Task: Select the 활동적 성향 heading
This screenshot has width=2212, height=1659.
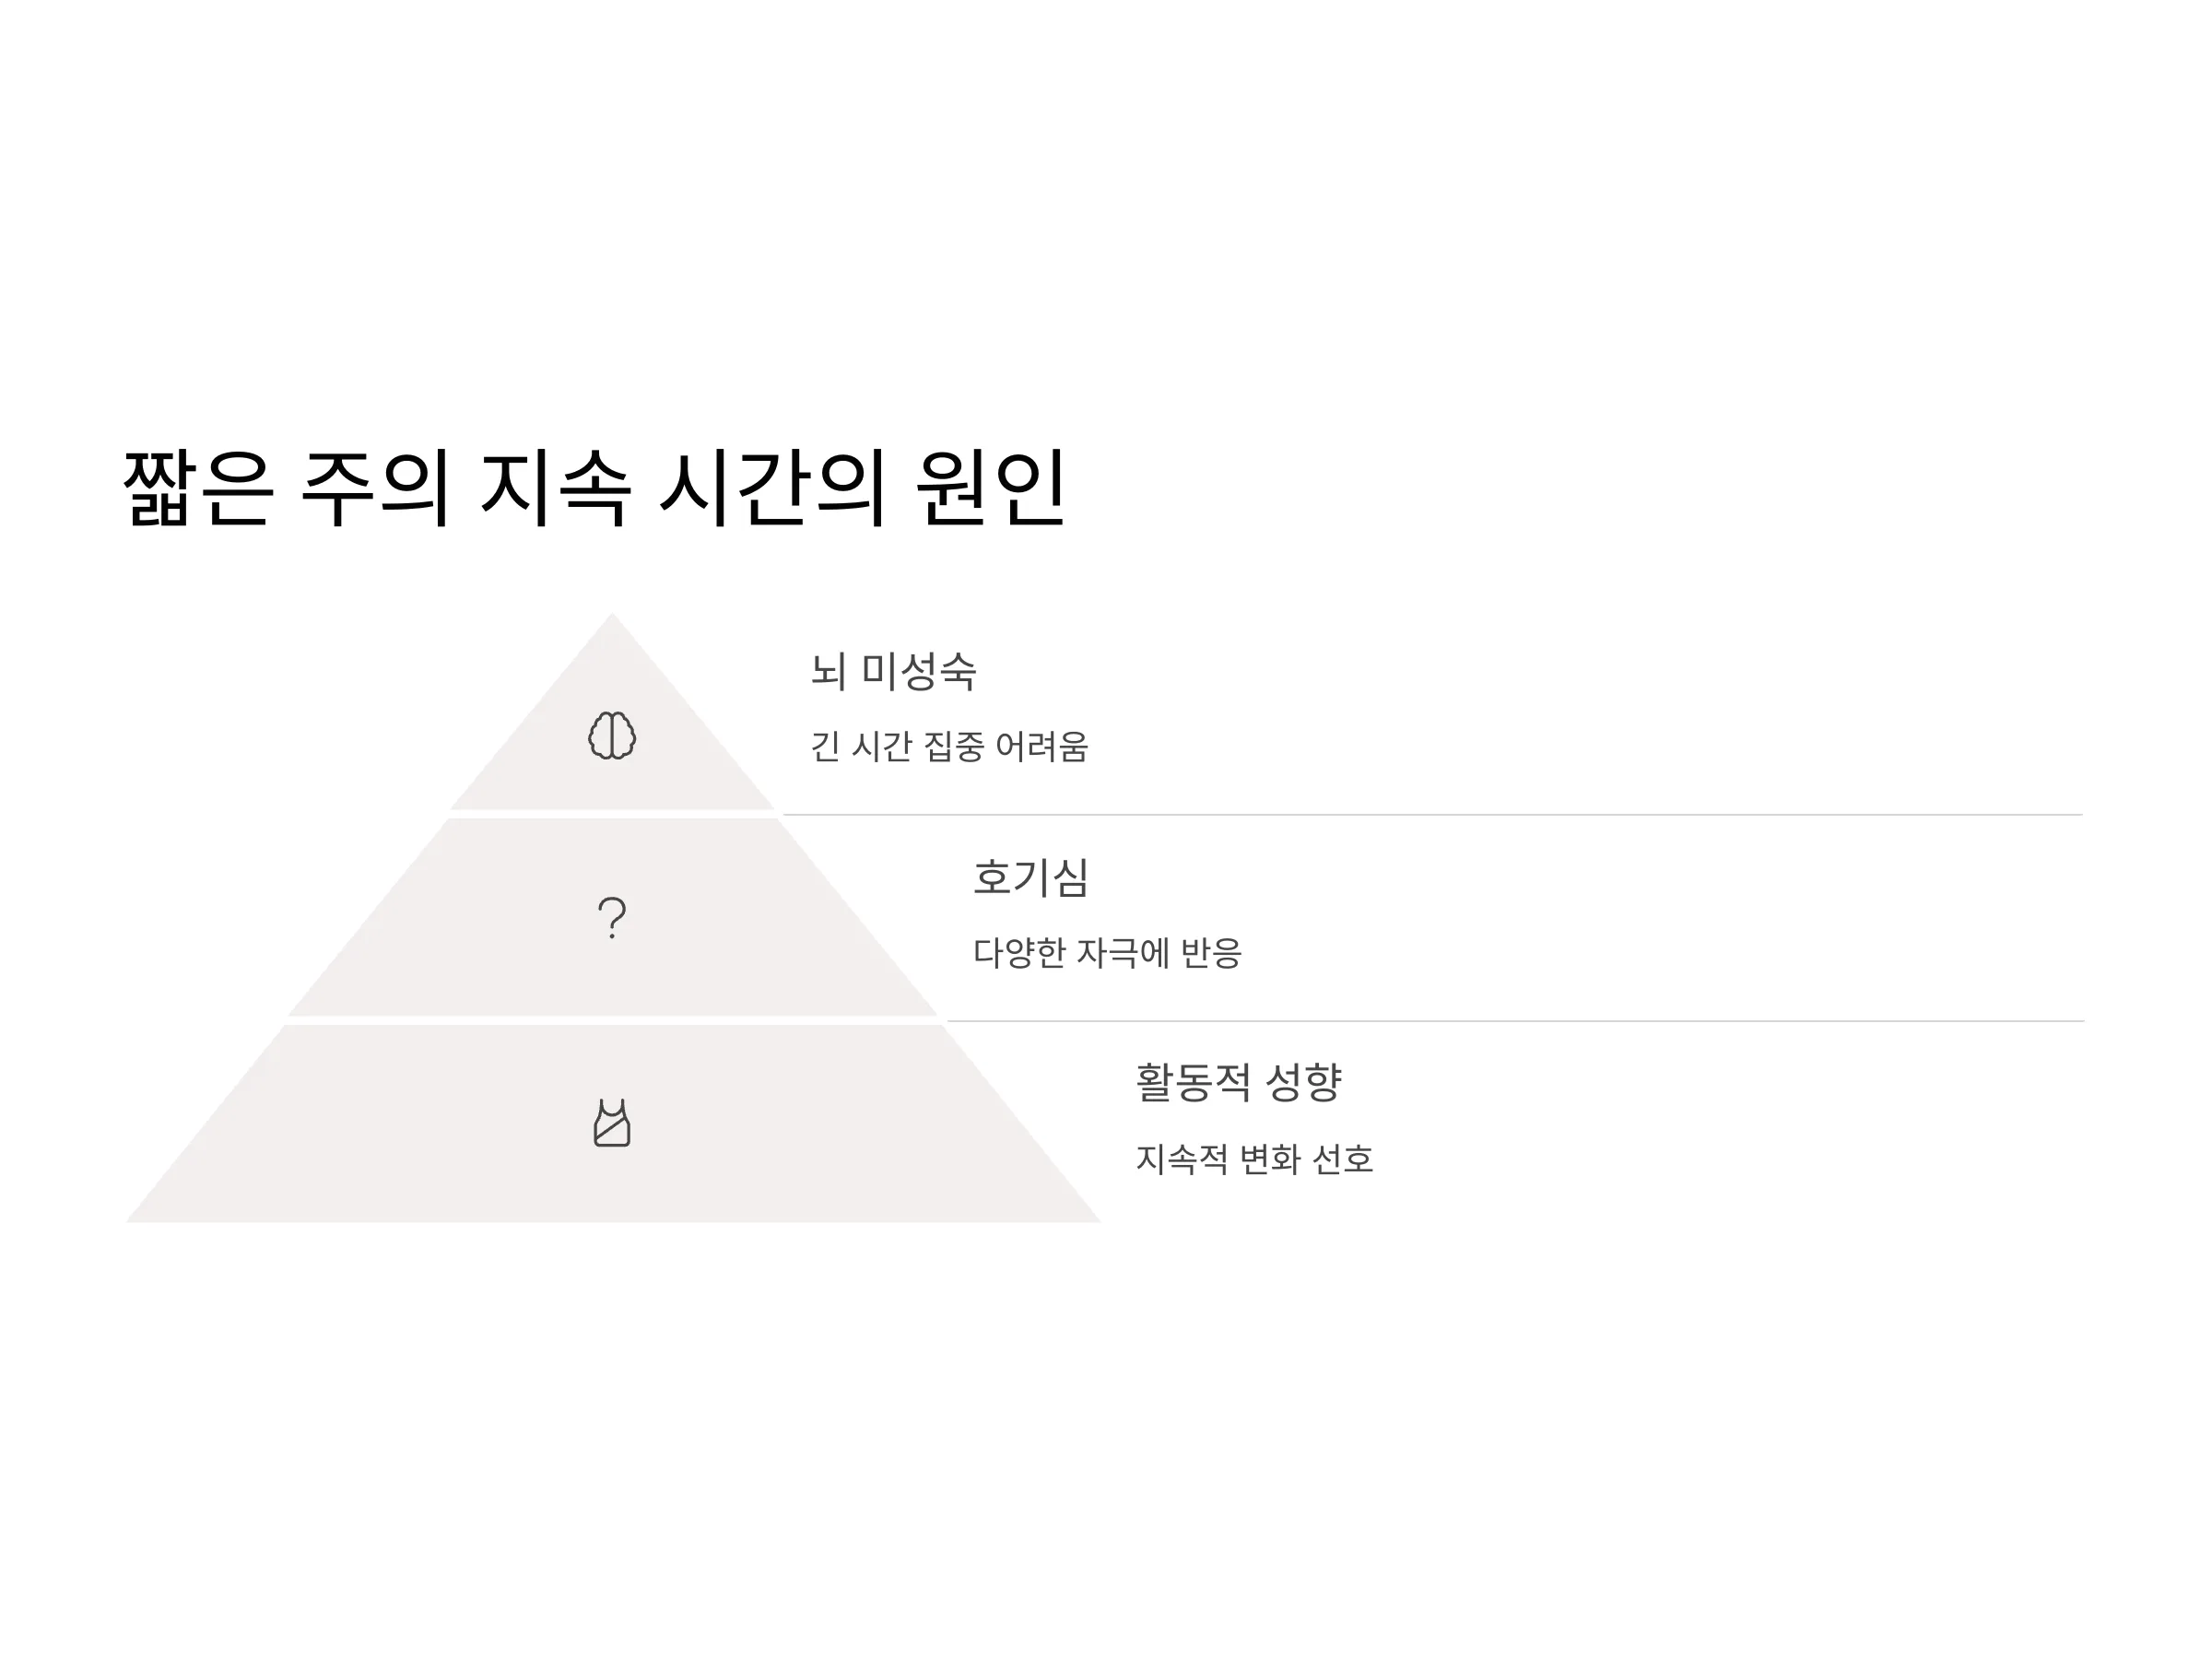Action: tap(1238, 1083)
